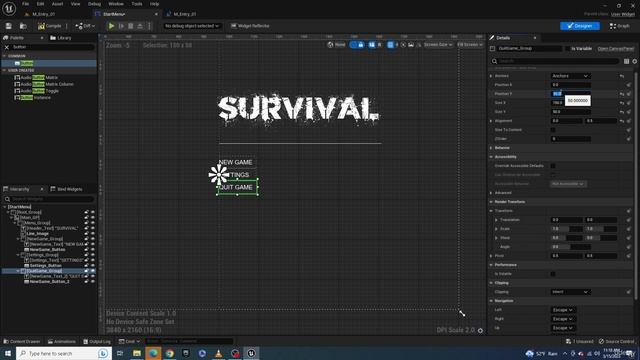Open the Tools menu
The width and height of the screenshot is (640, 360).
click(x=137, y=4)
